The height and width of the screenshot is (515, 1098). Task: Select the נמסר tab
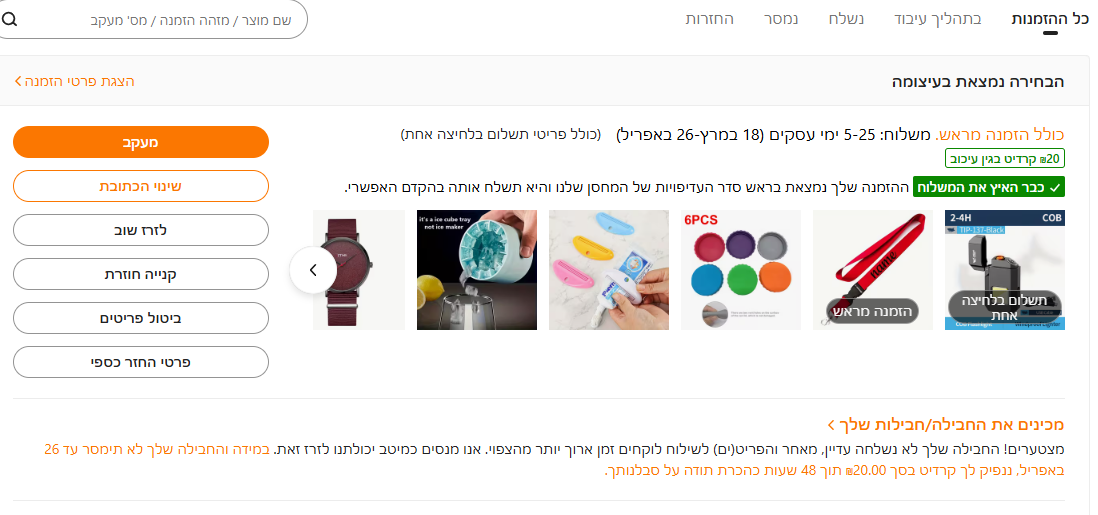coord(781,19)
